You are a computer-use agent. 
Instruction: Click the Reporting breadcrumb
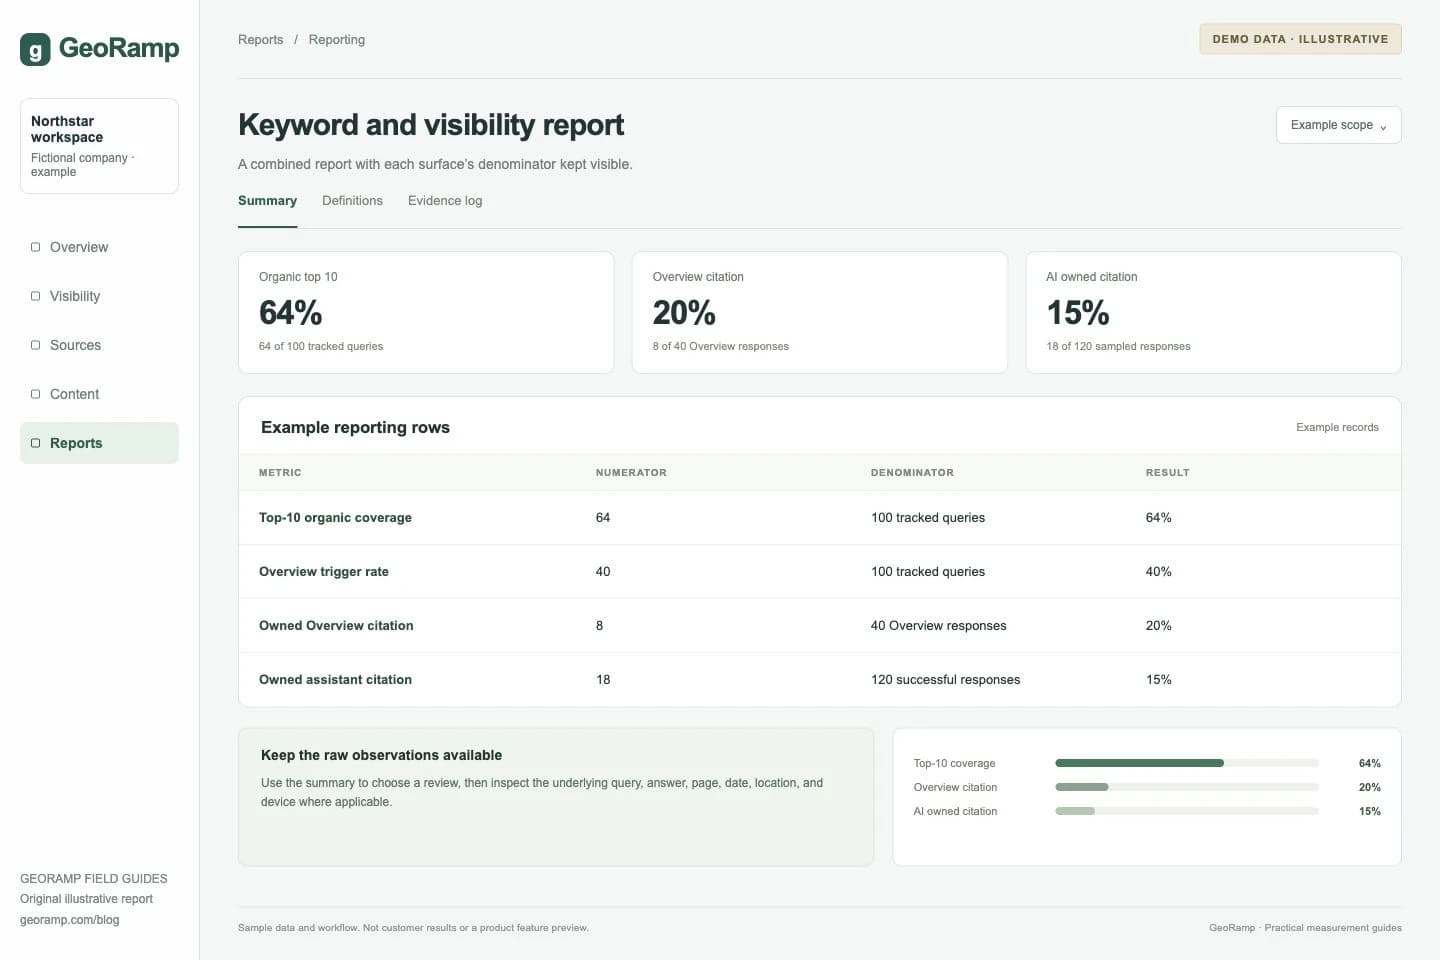point(336,40)
